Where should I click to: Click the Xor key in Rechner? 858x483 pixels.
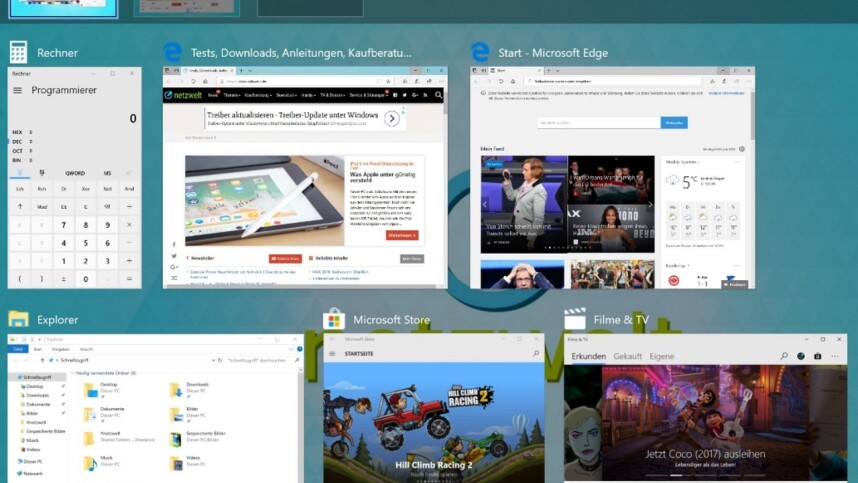[85, 189]
